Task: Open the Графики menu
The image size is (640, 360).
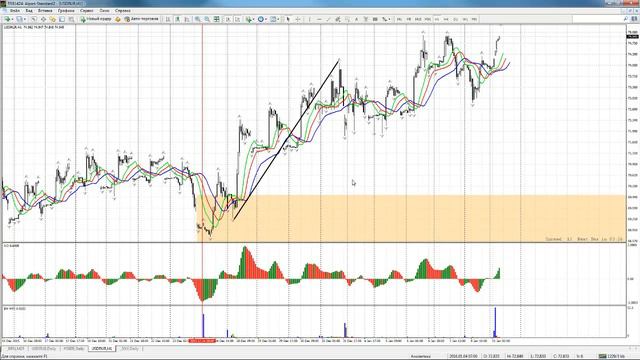Action: point(66,11)
